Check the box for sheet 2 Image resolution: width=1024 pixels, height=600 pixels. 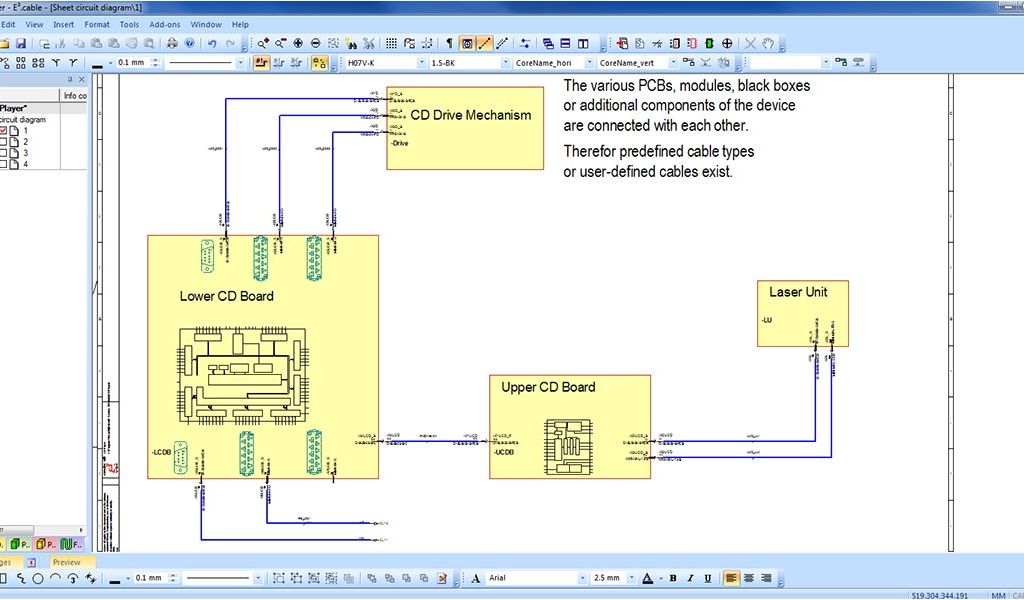click(4, 142)
